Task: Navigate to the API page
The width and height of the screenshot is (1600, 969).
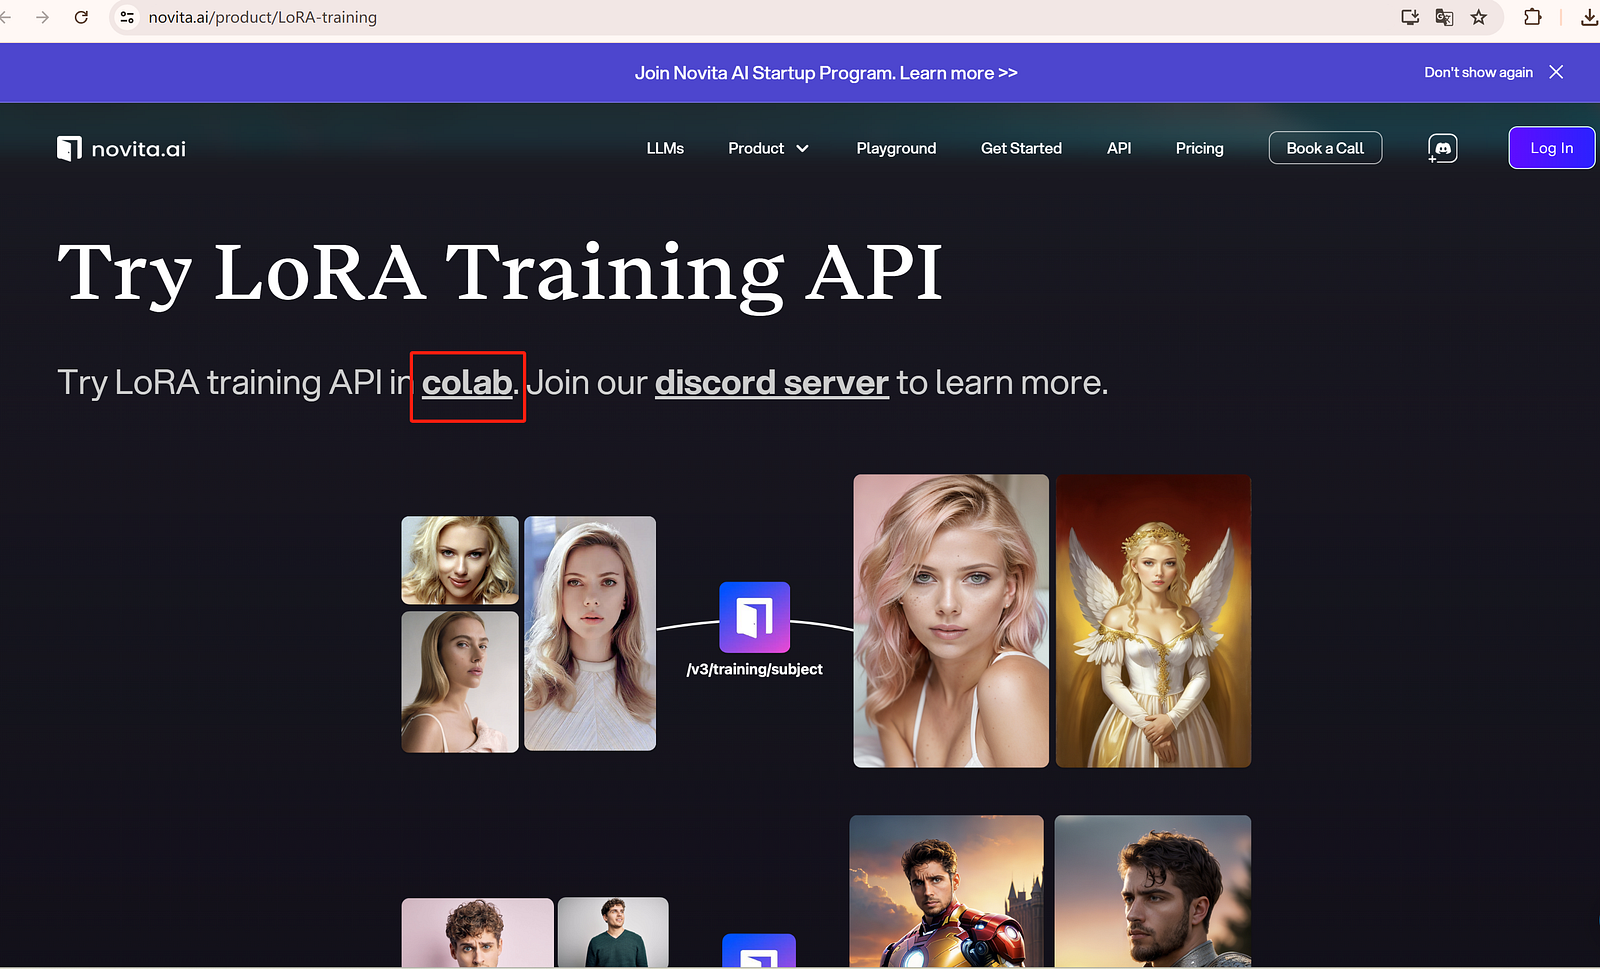Action: pos(1119,148)
